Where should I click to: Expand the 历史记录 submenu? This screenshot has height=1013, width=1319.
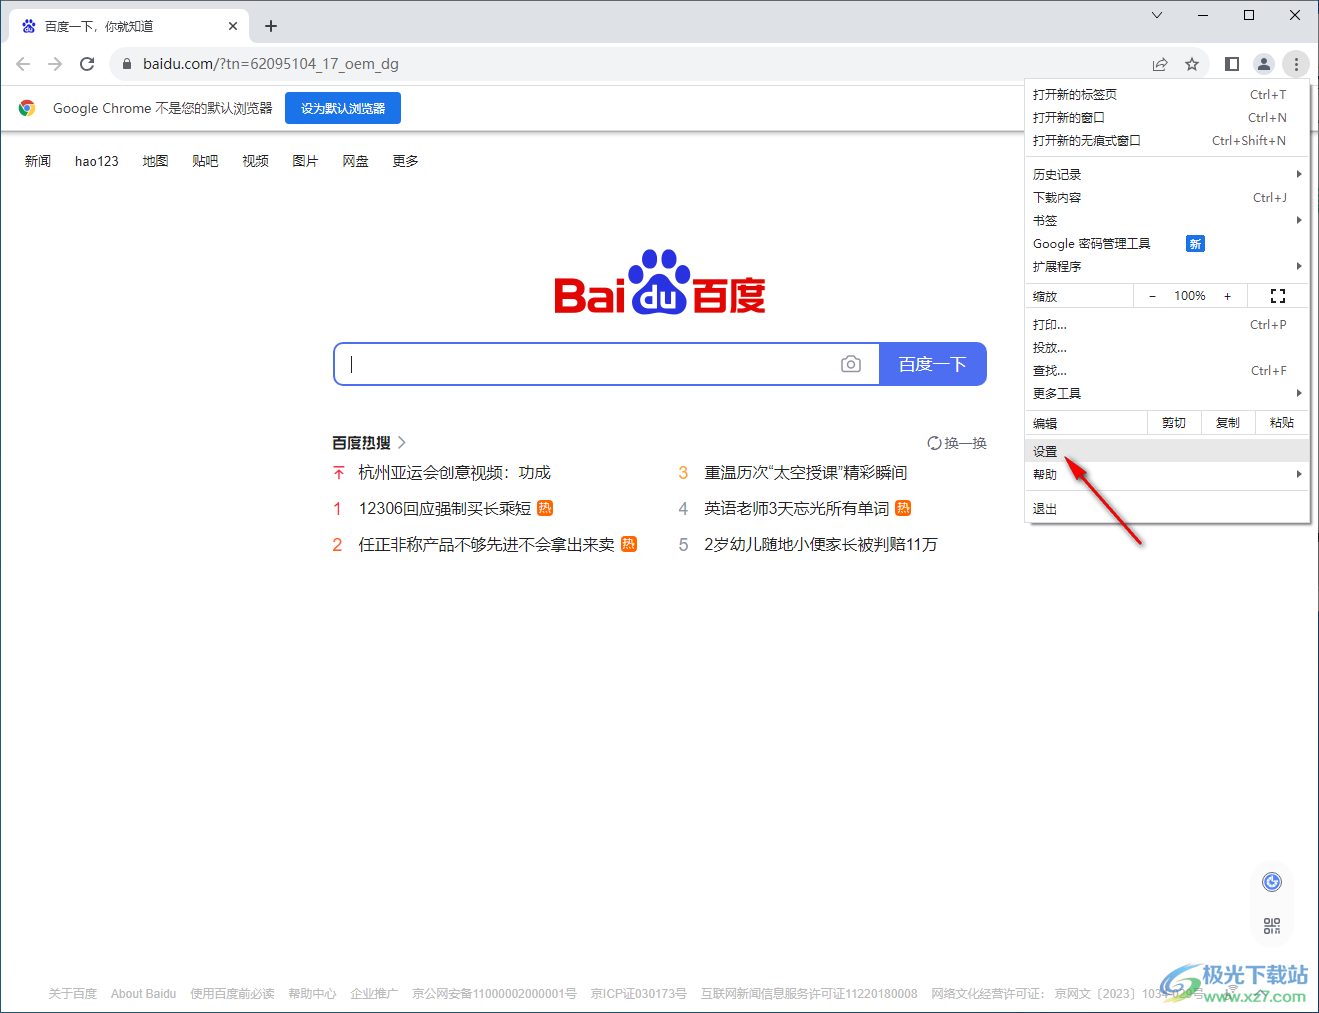(x=1168, y=174)
